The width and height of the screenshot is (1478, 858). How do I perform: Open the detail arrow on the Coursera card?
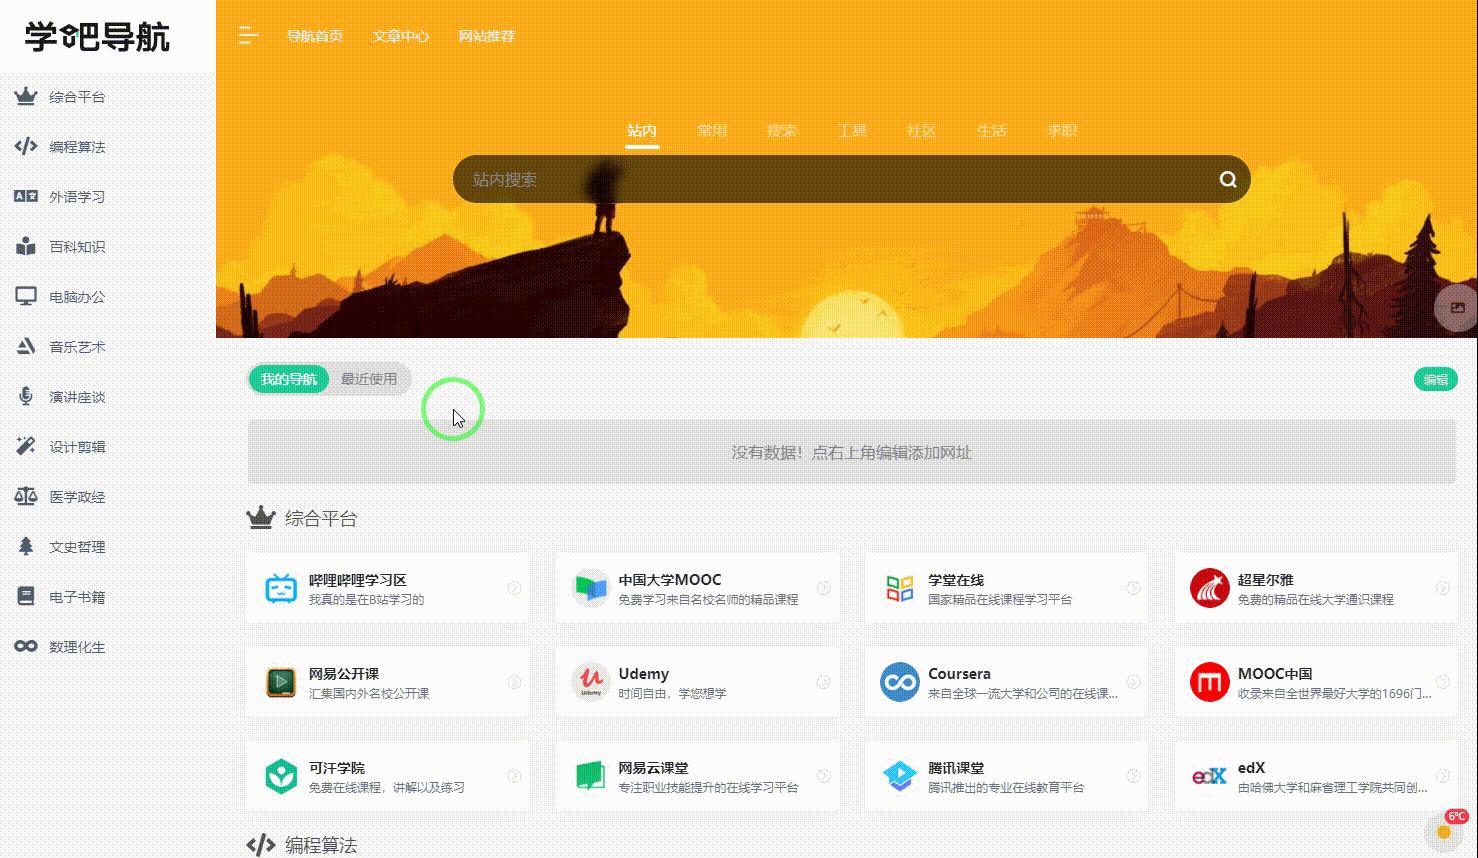1132,681
